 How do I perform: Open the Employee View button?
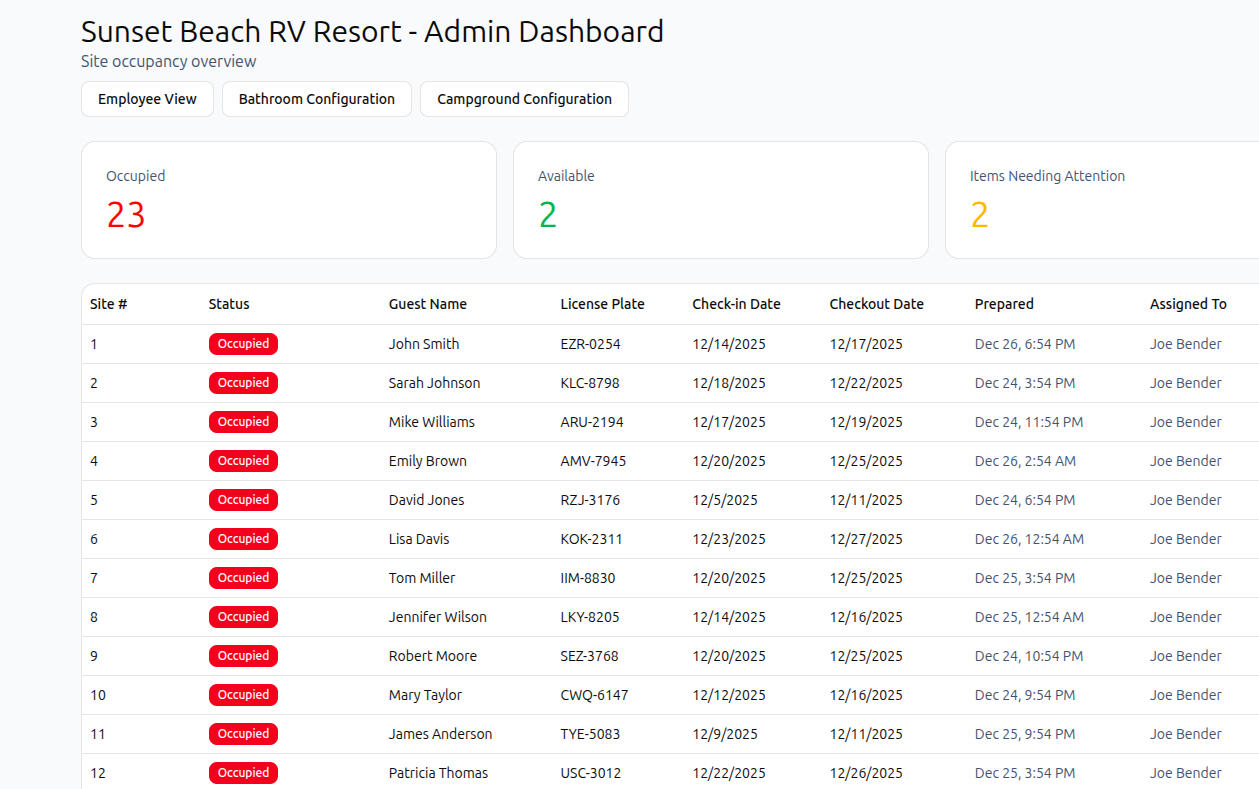click(x=147, y=99)
